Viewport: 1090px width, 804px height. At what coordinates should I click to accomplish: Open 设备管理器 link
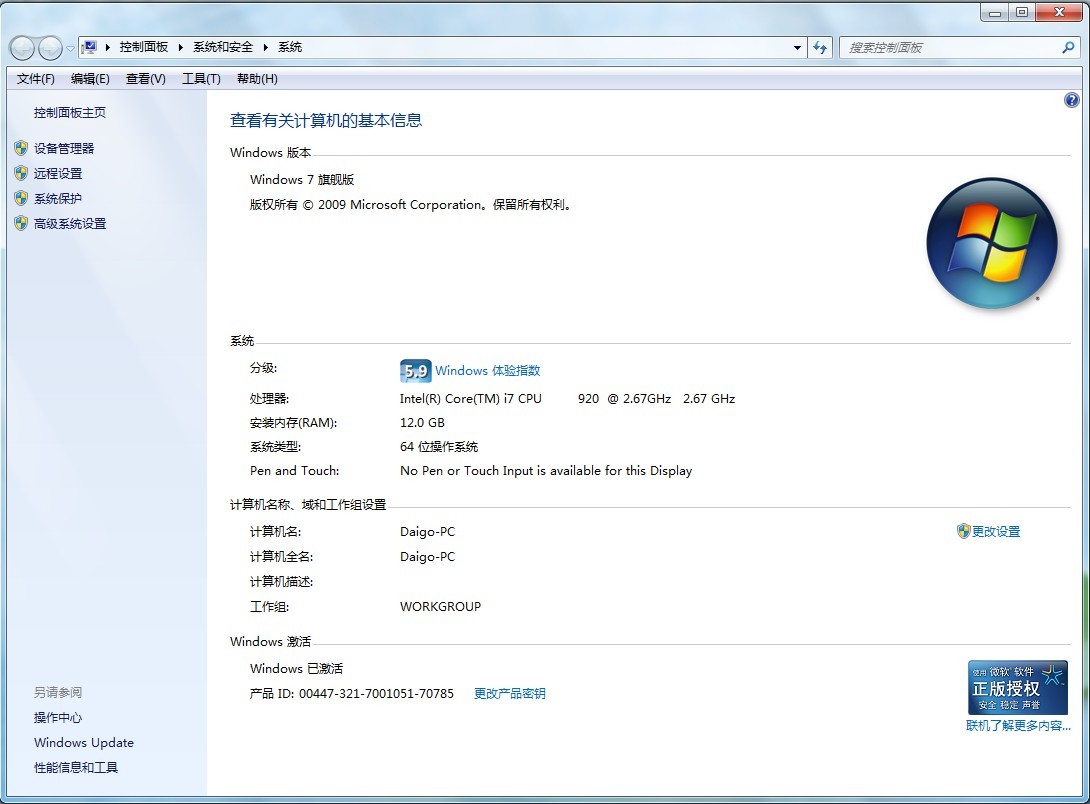point(64,149)
